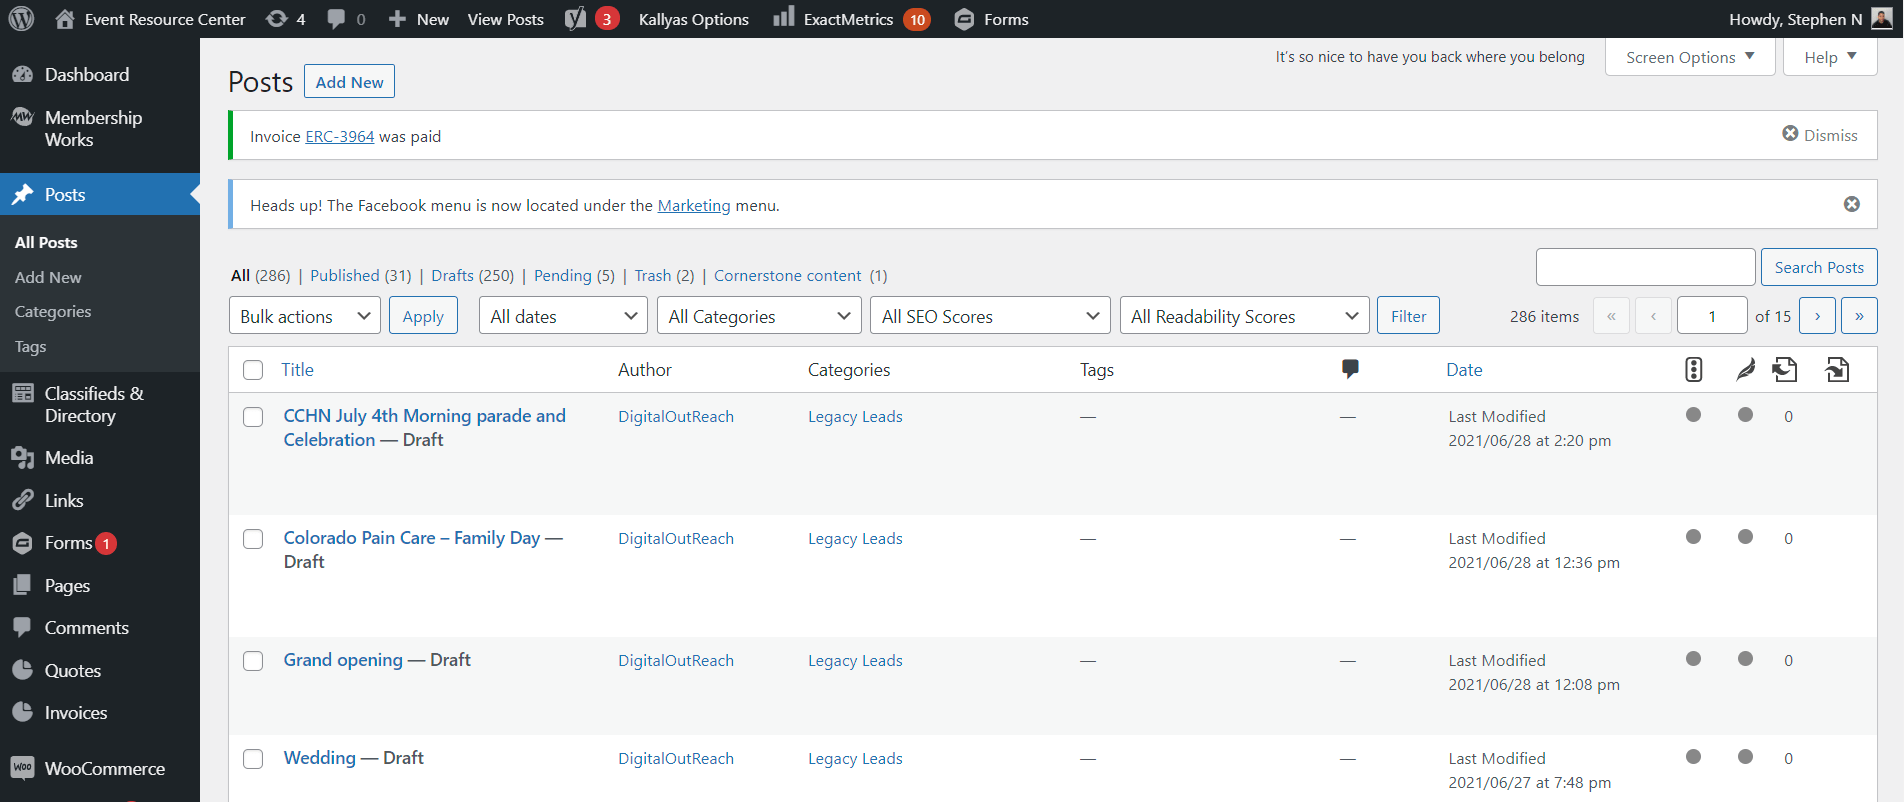Open the Categories submenu item under Posts

(x=53, y=312)
